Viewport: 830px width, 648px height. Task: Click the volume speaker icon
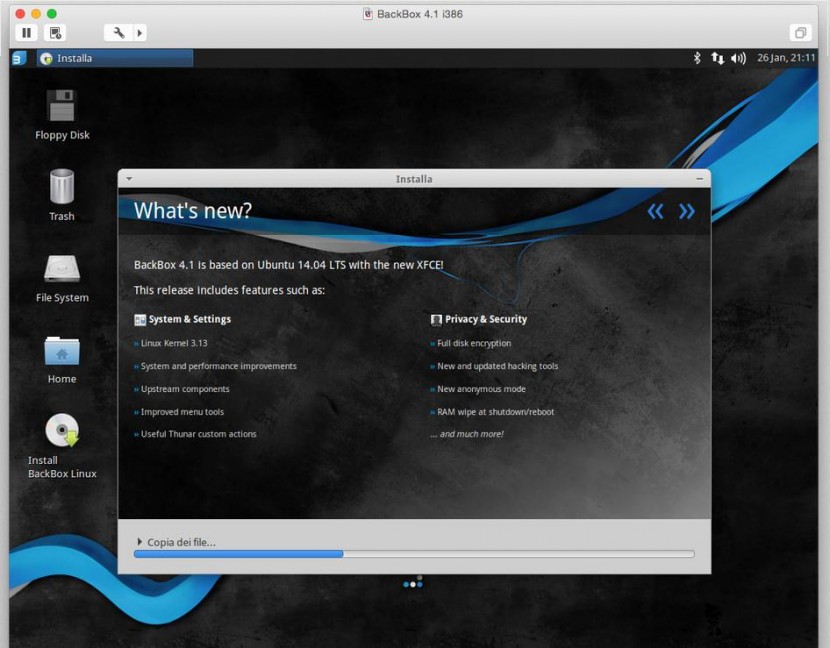click(738, 58)
